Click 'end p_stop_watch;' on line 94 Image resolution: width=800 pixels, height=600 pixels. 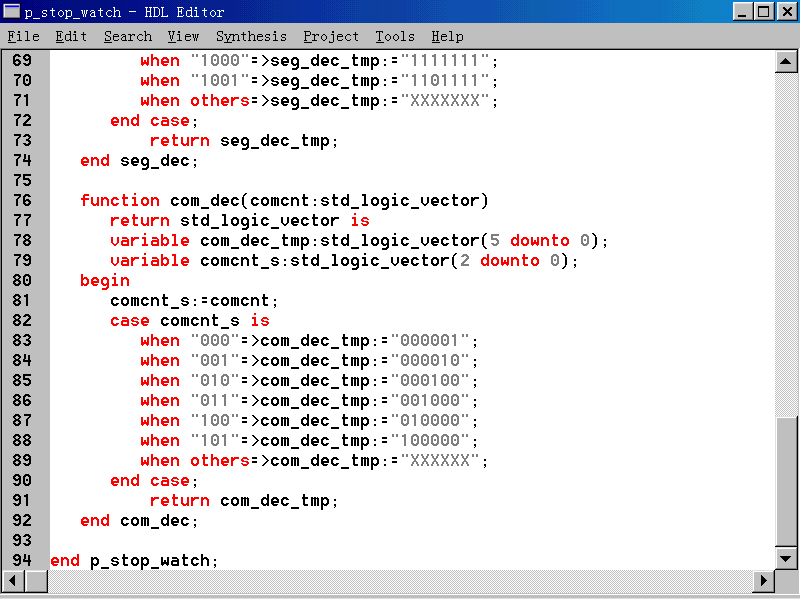click(x=134, y=561)
